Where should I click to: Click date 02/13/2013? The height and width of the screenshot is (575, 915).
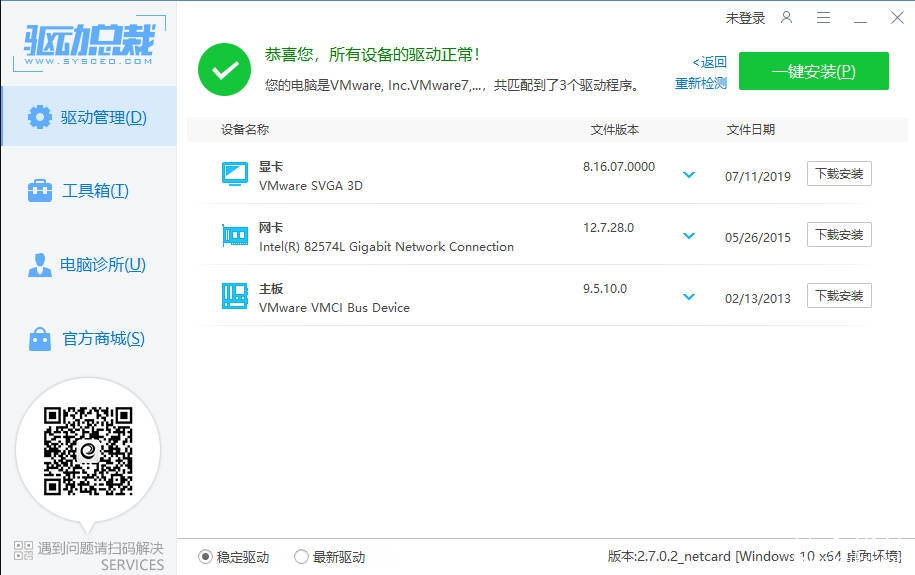[757, 298]
